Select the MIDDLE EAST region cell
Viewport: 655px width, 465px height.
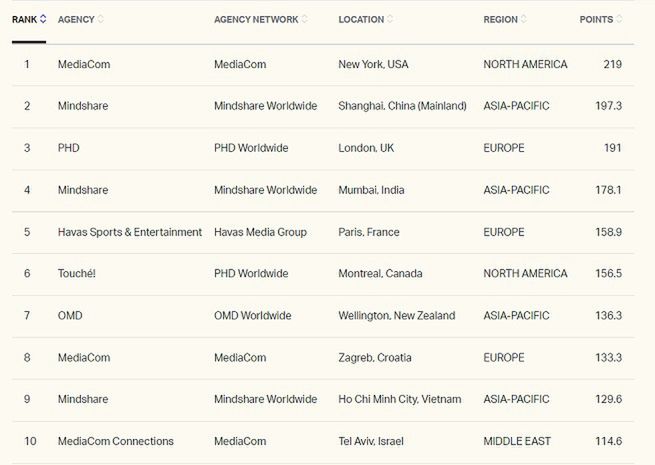click(518, 441)
